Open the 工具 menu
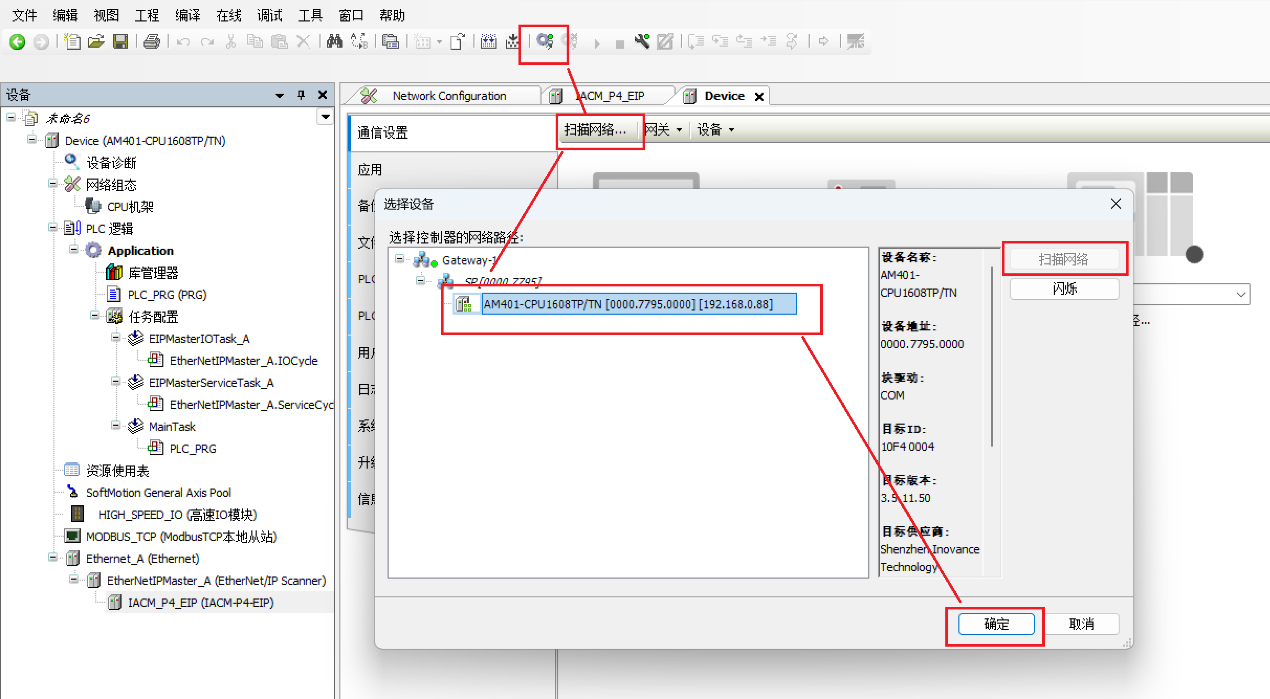This screenshot has width=1270, height=699. [310, 14]
